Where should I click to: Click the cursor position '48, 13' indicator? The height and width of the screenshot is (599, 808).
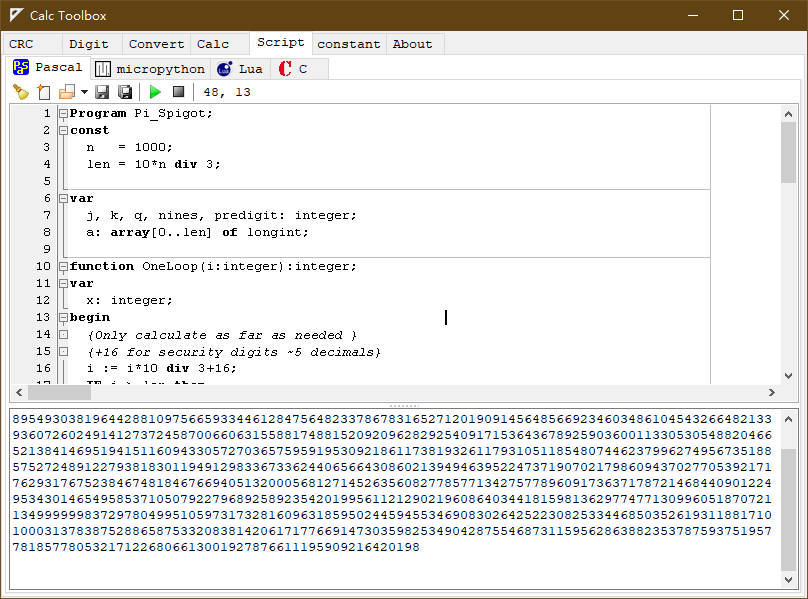pos(227,92)
